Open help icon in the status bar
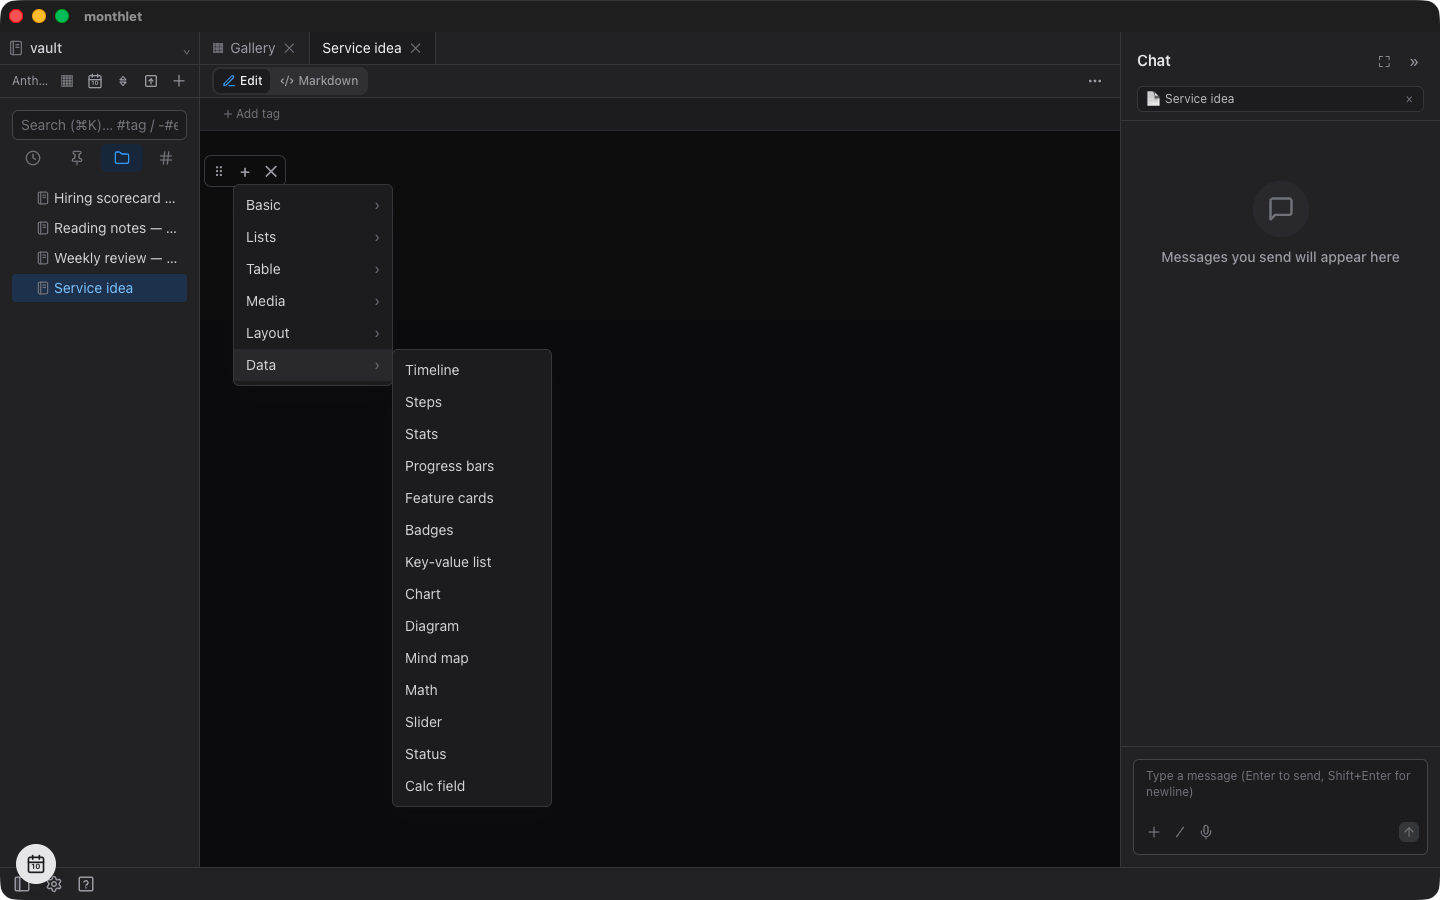Image resolution: width=1440 pixels, height=900 pixels. 86,884
